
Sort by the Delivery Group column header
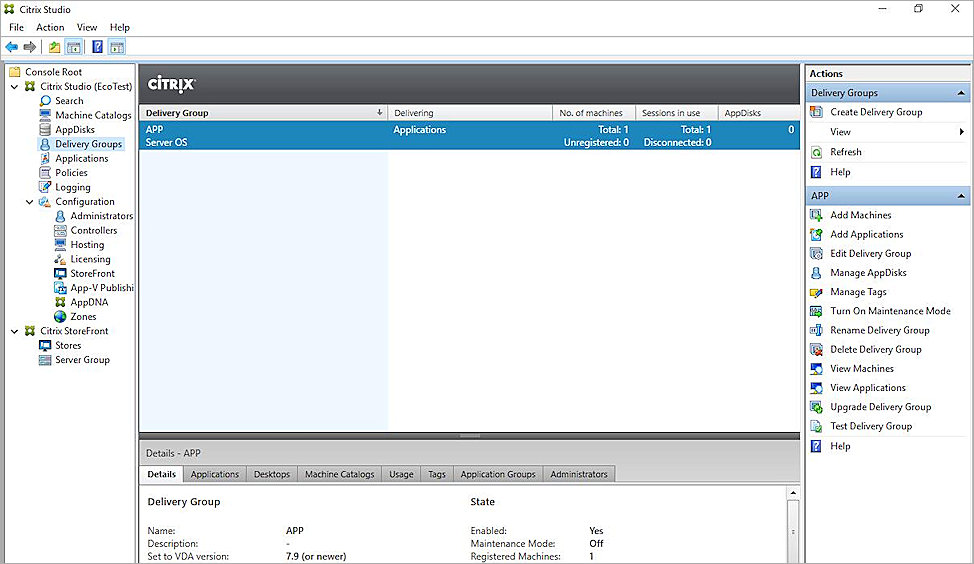coord(260,113)
